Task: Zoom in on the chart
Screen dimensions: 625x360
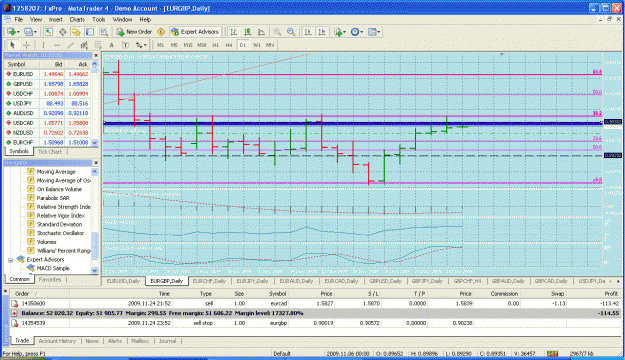Action: (x=277, y=32)
